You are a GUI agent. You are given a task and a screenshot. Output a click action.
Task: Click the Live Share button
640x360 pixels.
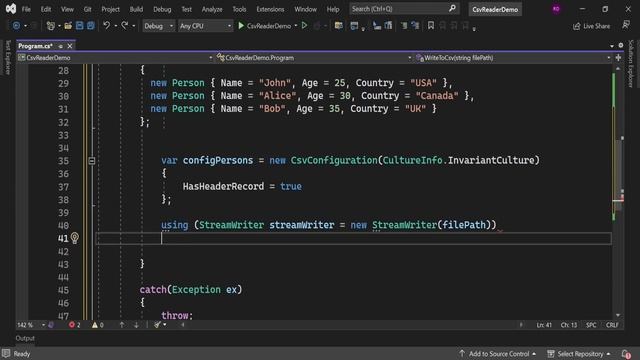click(x=591, y=26)
